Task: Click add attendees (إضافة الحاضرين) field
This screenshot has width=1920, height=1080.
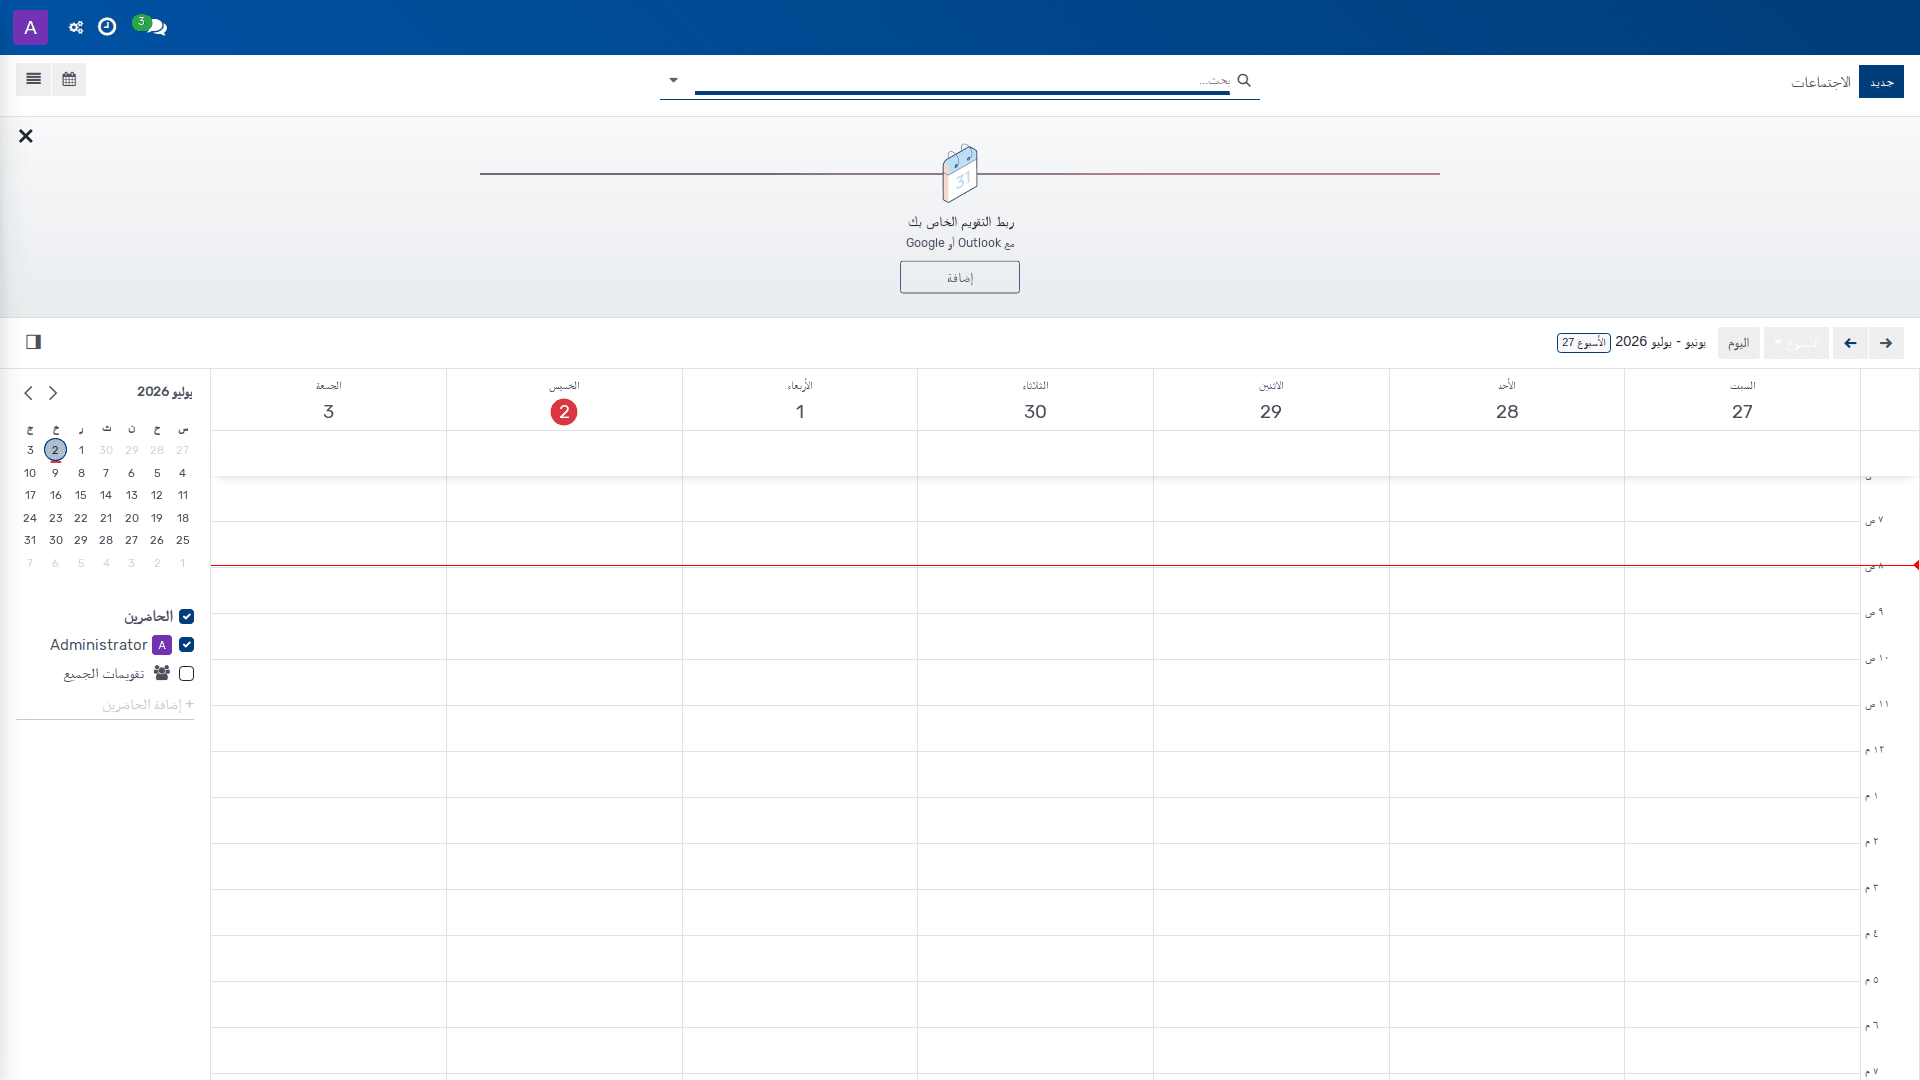Action: pyautogui.click(x=105, y=705)
